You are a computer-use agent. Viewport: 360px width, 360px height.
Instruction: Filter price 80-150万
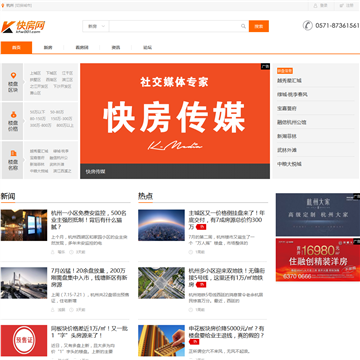(37, 119)
